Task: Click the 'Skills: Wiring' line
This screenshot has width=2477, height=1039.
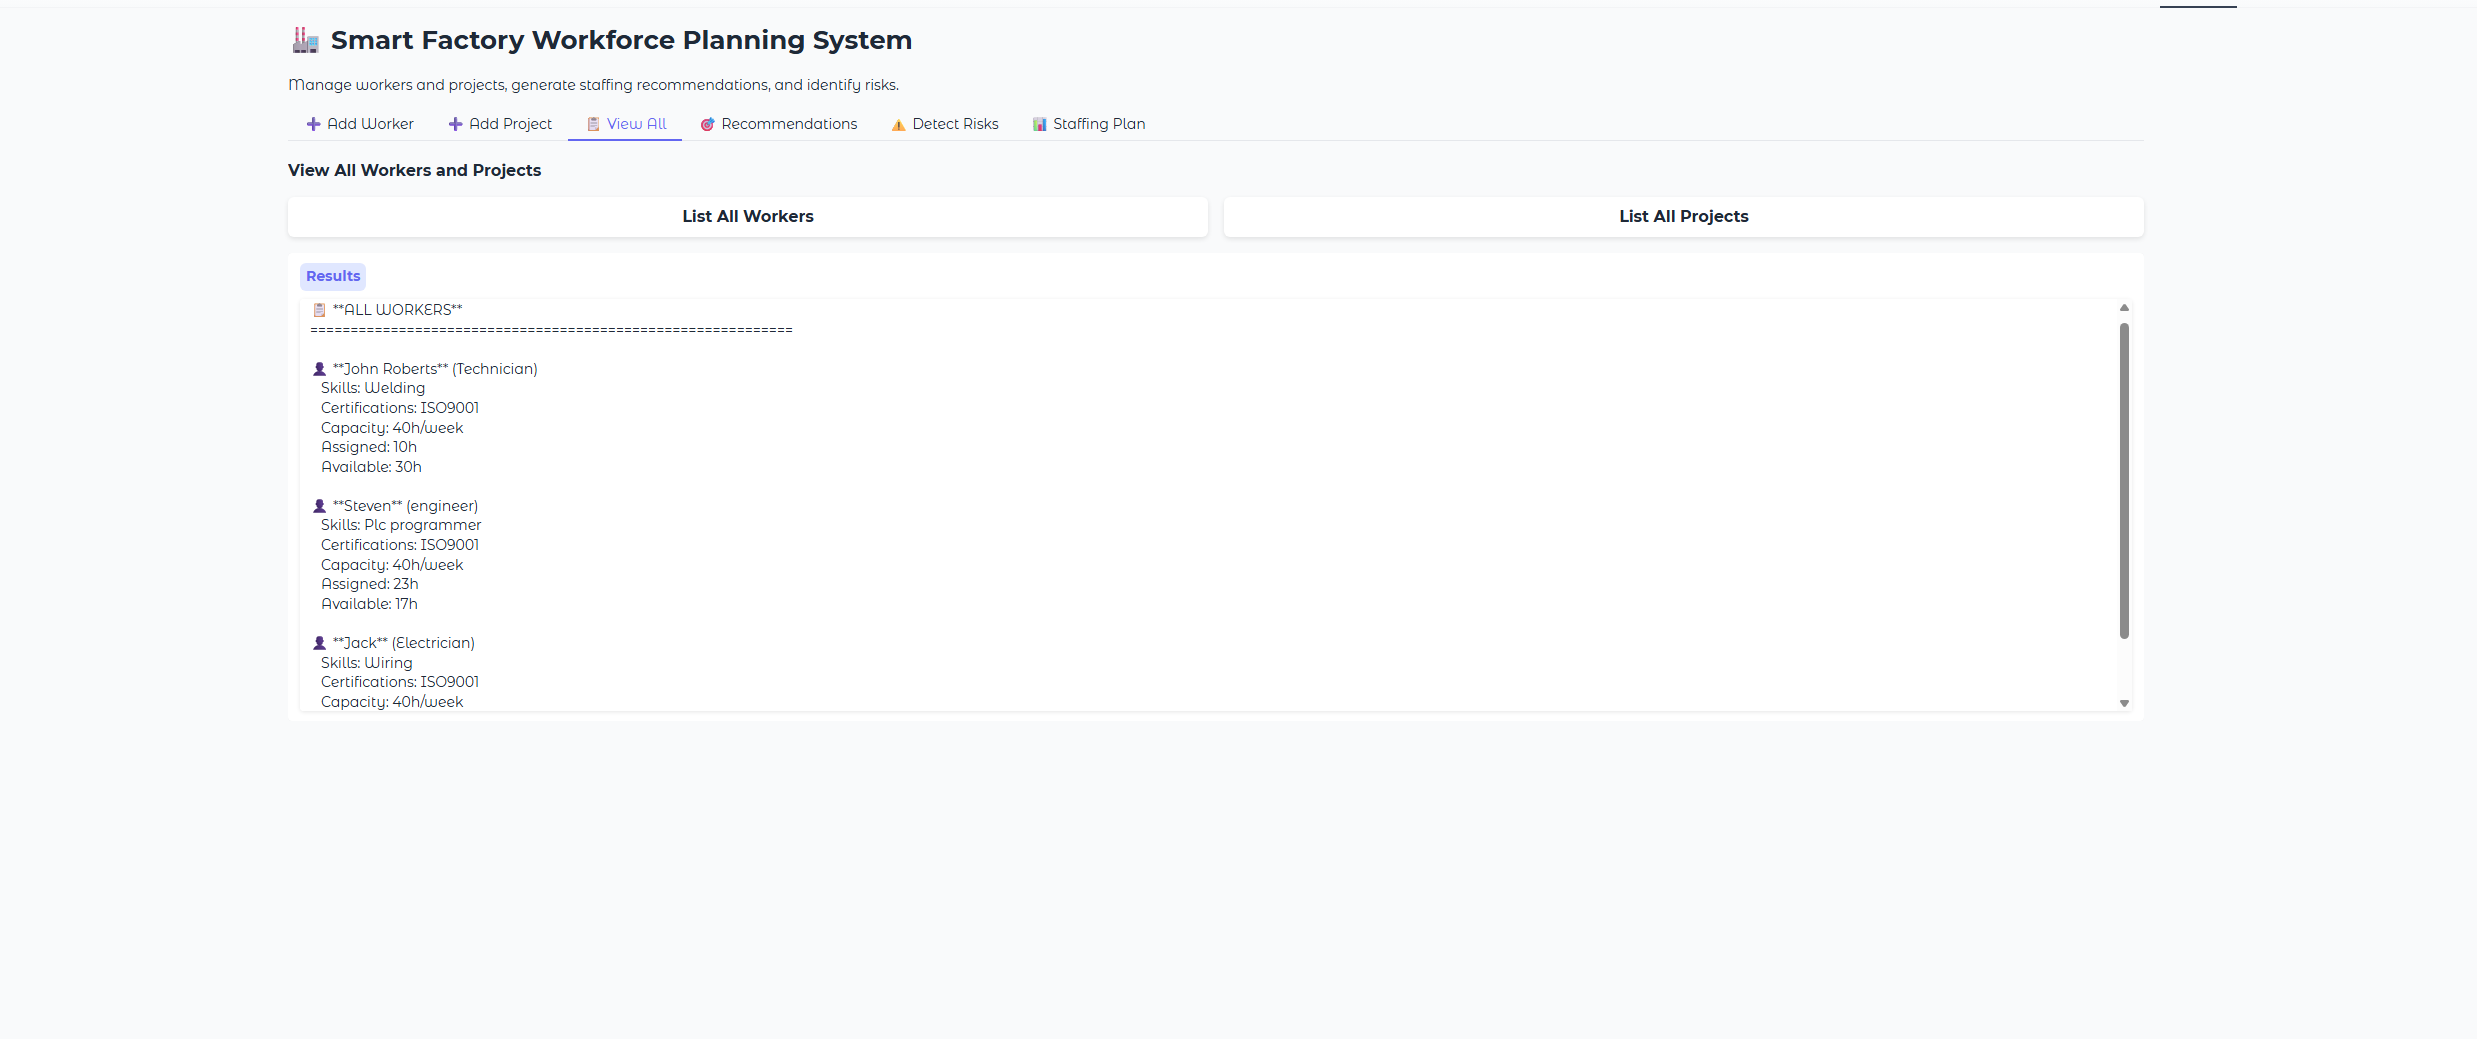Action: [x=366, y=663]
